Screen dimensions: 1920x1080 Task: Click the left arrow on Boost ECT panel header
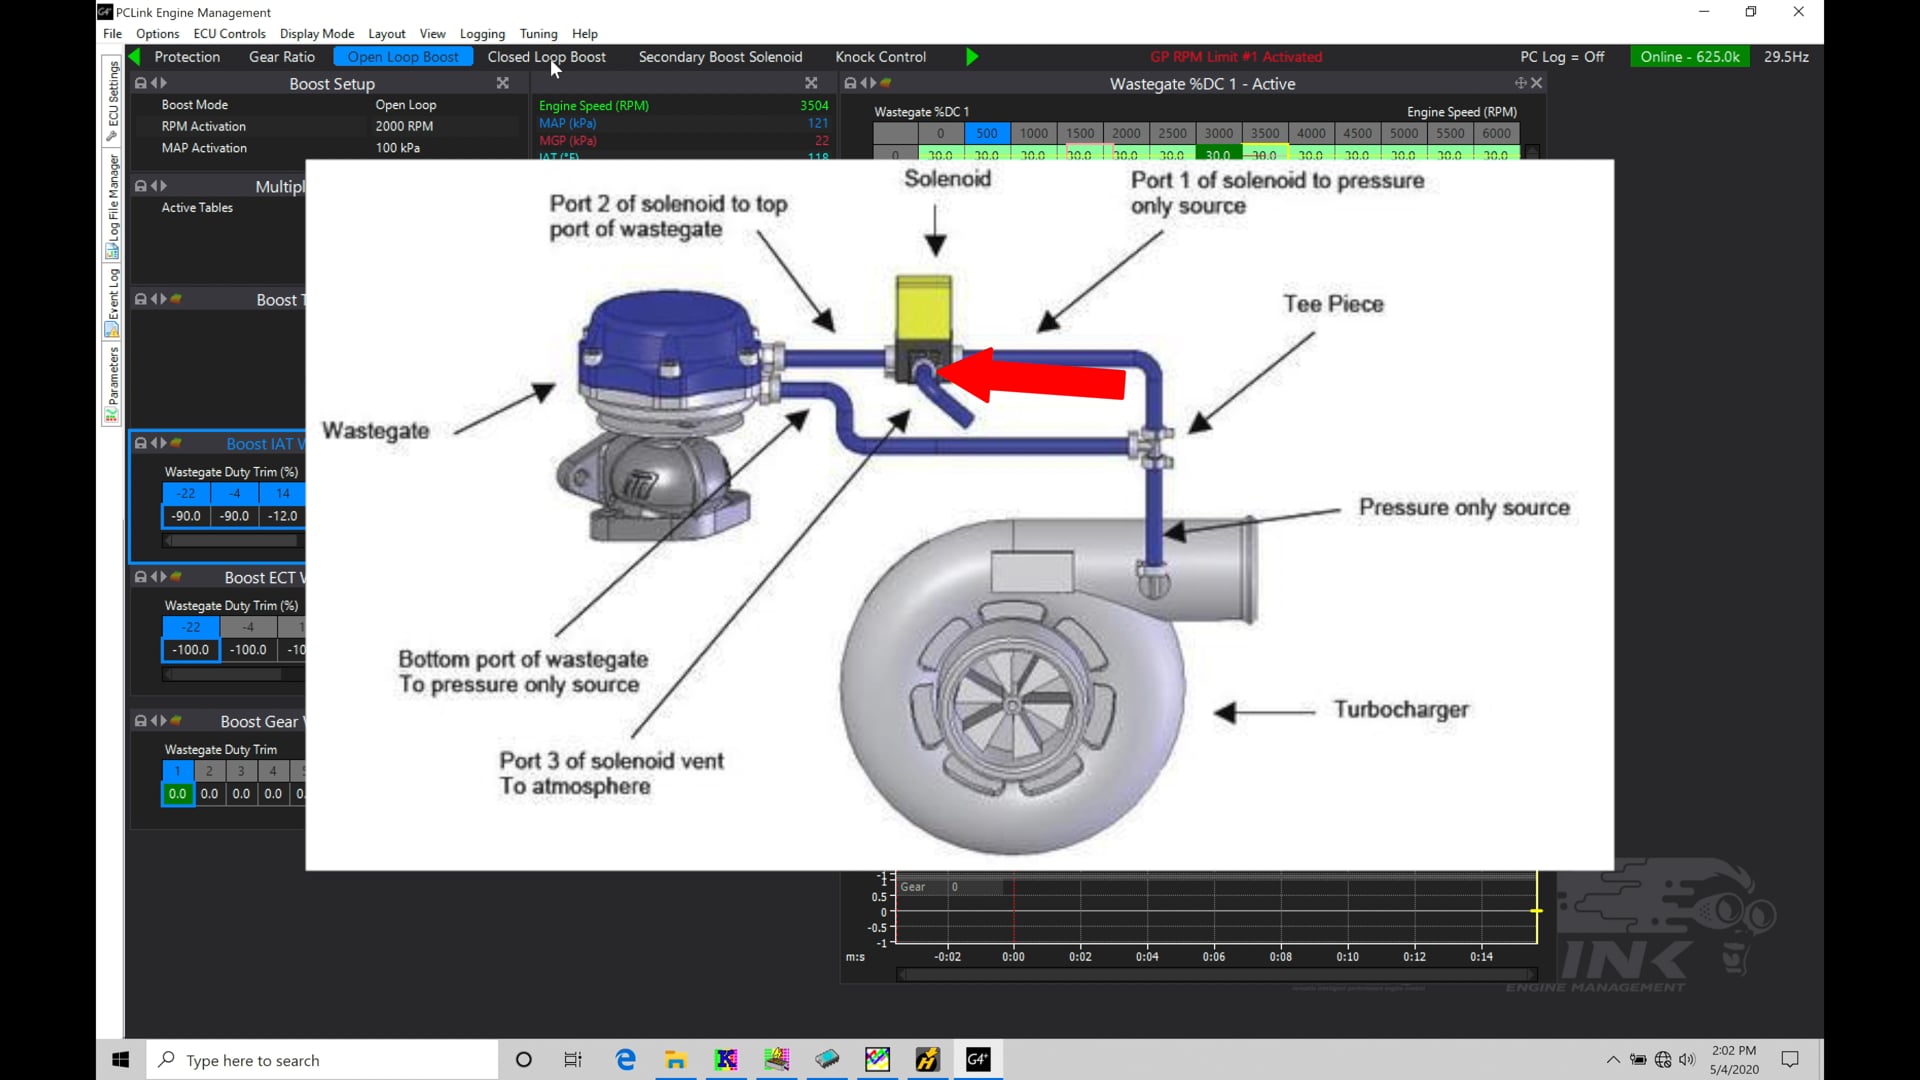pos(152,577)
